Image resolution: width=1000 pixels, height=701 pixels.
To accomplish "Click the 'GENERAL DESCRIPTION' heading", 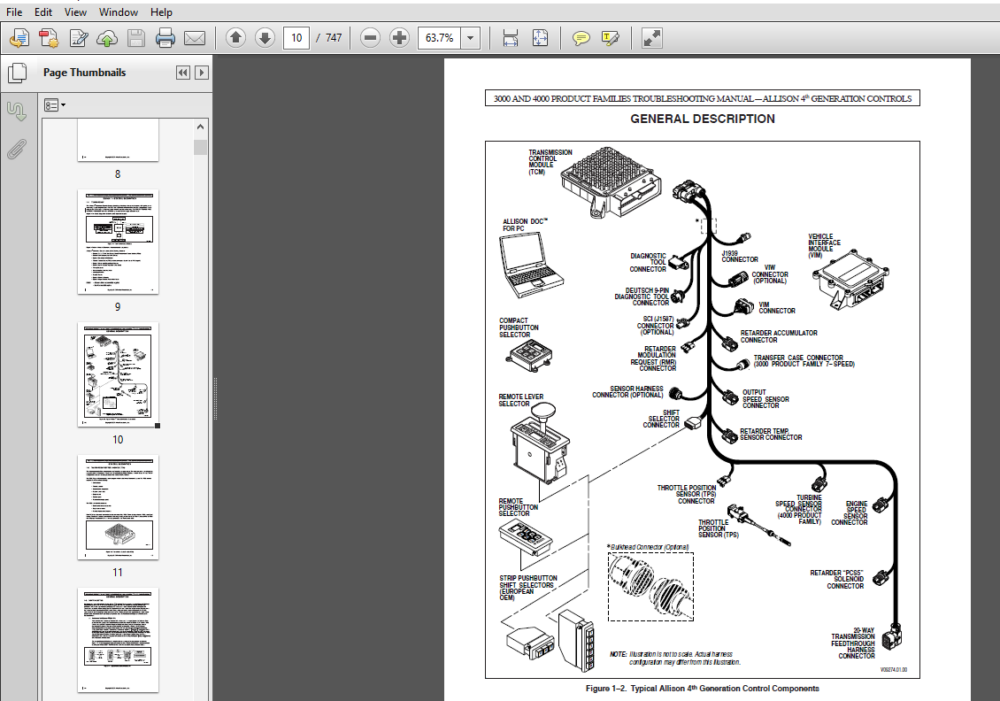I will (x=702, y=119).
